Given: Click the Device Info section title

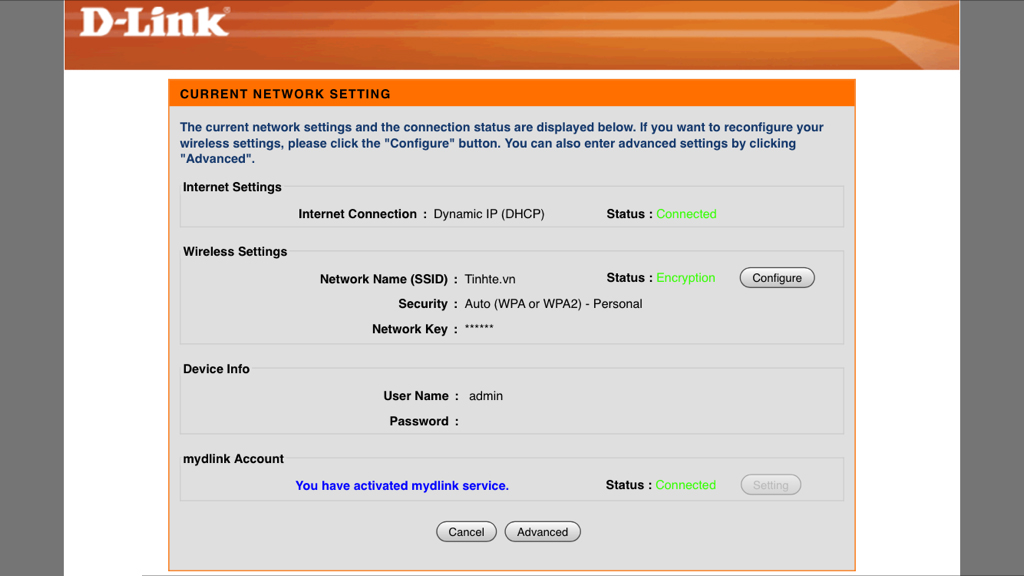Looking at the screenshot, I should (216, 369).
